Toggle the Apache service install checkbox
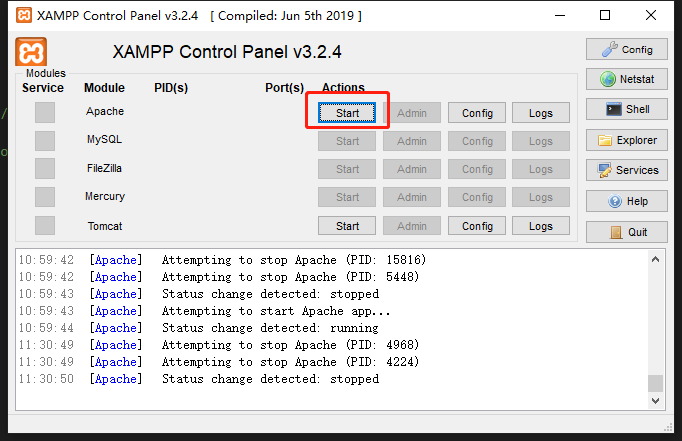Screen dimensions: 682x441 [45, 112]
